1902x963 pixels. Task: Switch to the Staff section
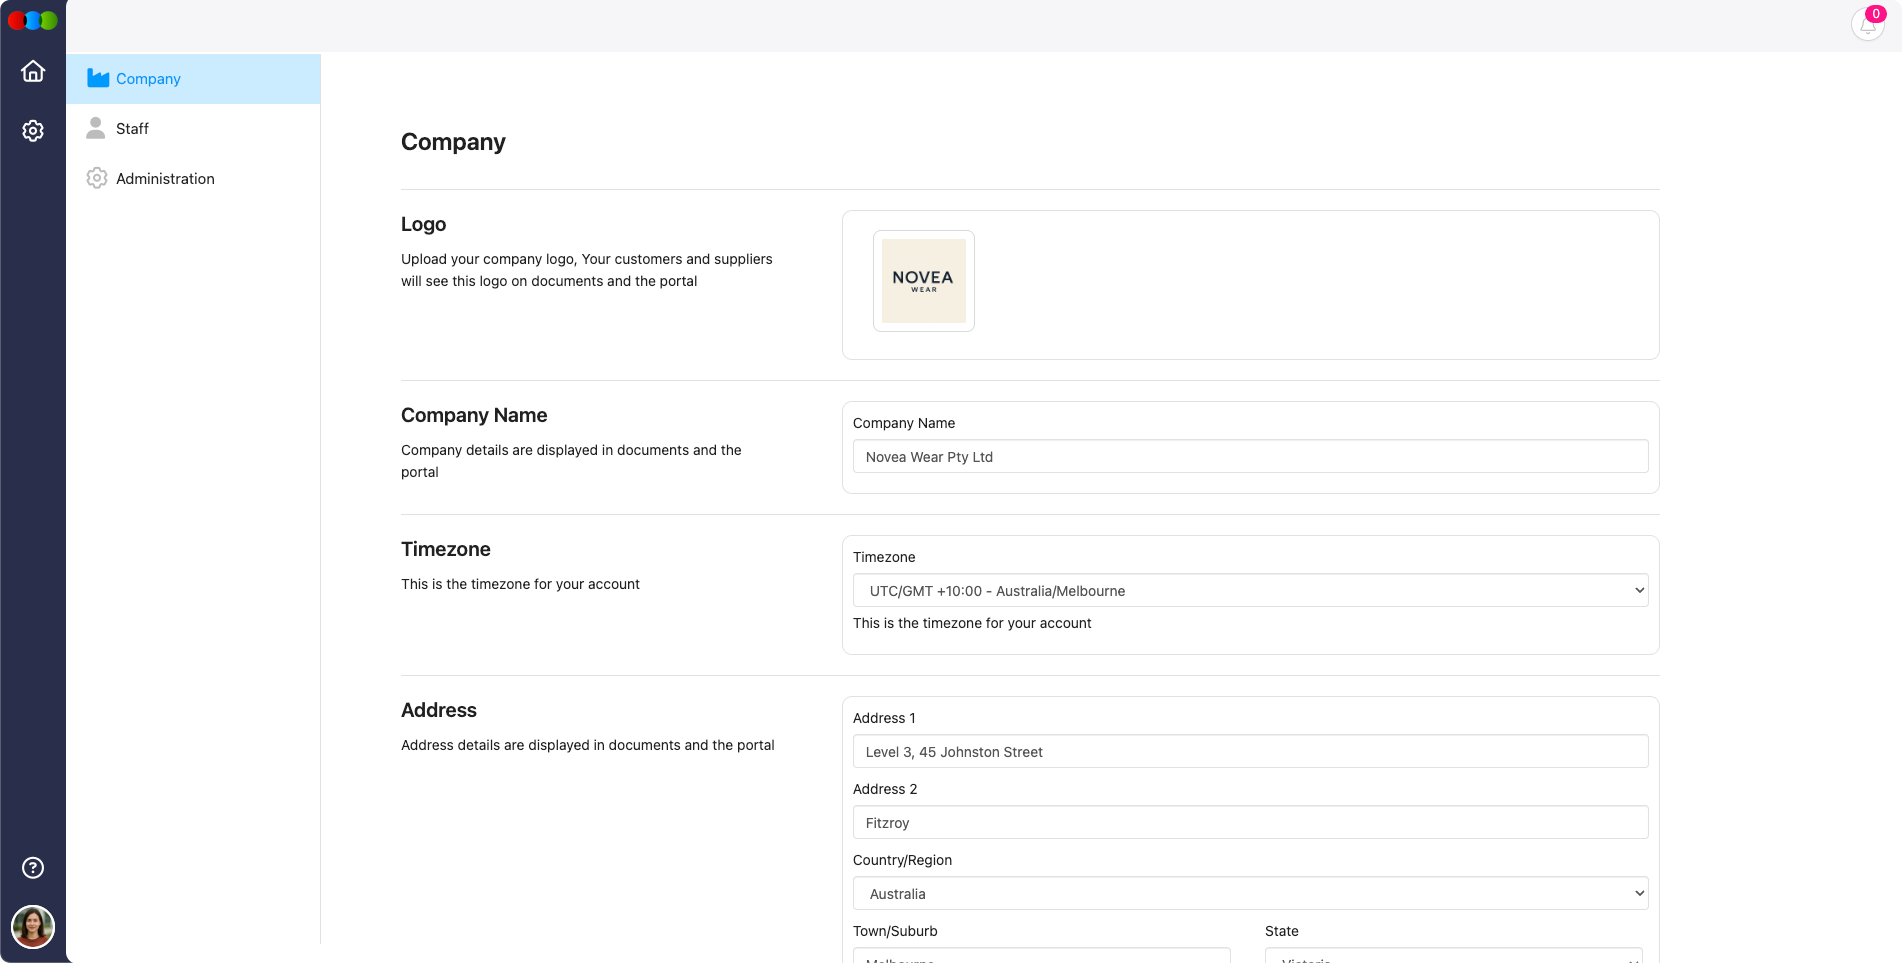(132, 128)
